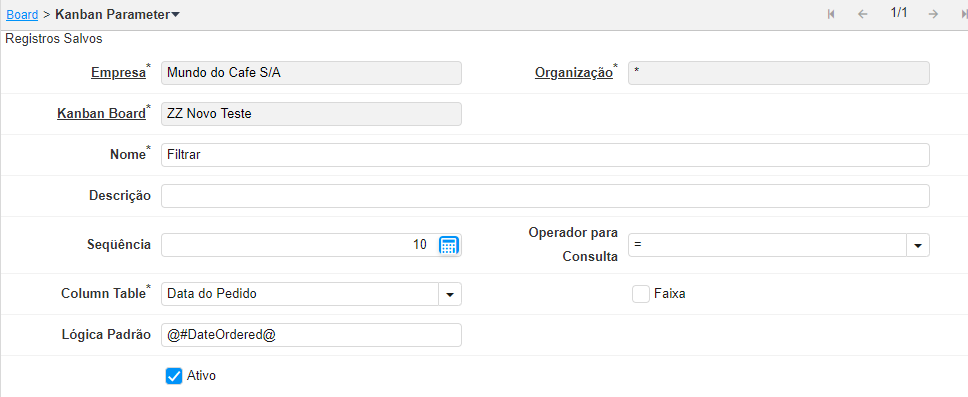
Task: Click the Nome field label
Action: point(128,154)
